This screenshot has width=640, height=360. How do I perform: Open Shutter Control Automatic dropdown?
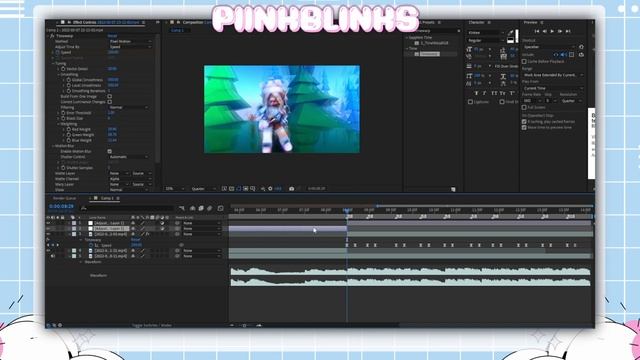click(129, 157)
